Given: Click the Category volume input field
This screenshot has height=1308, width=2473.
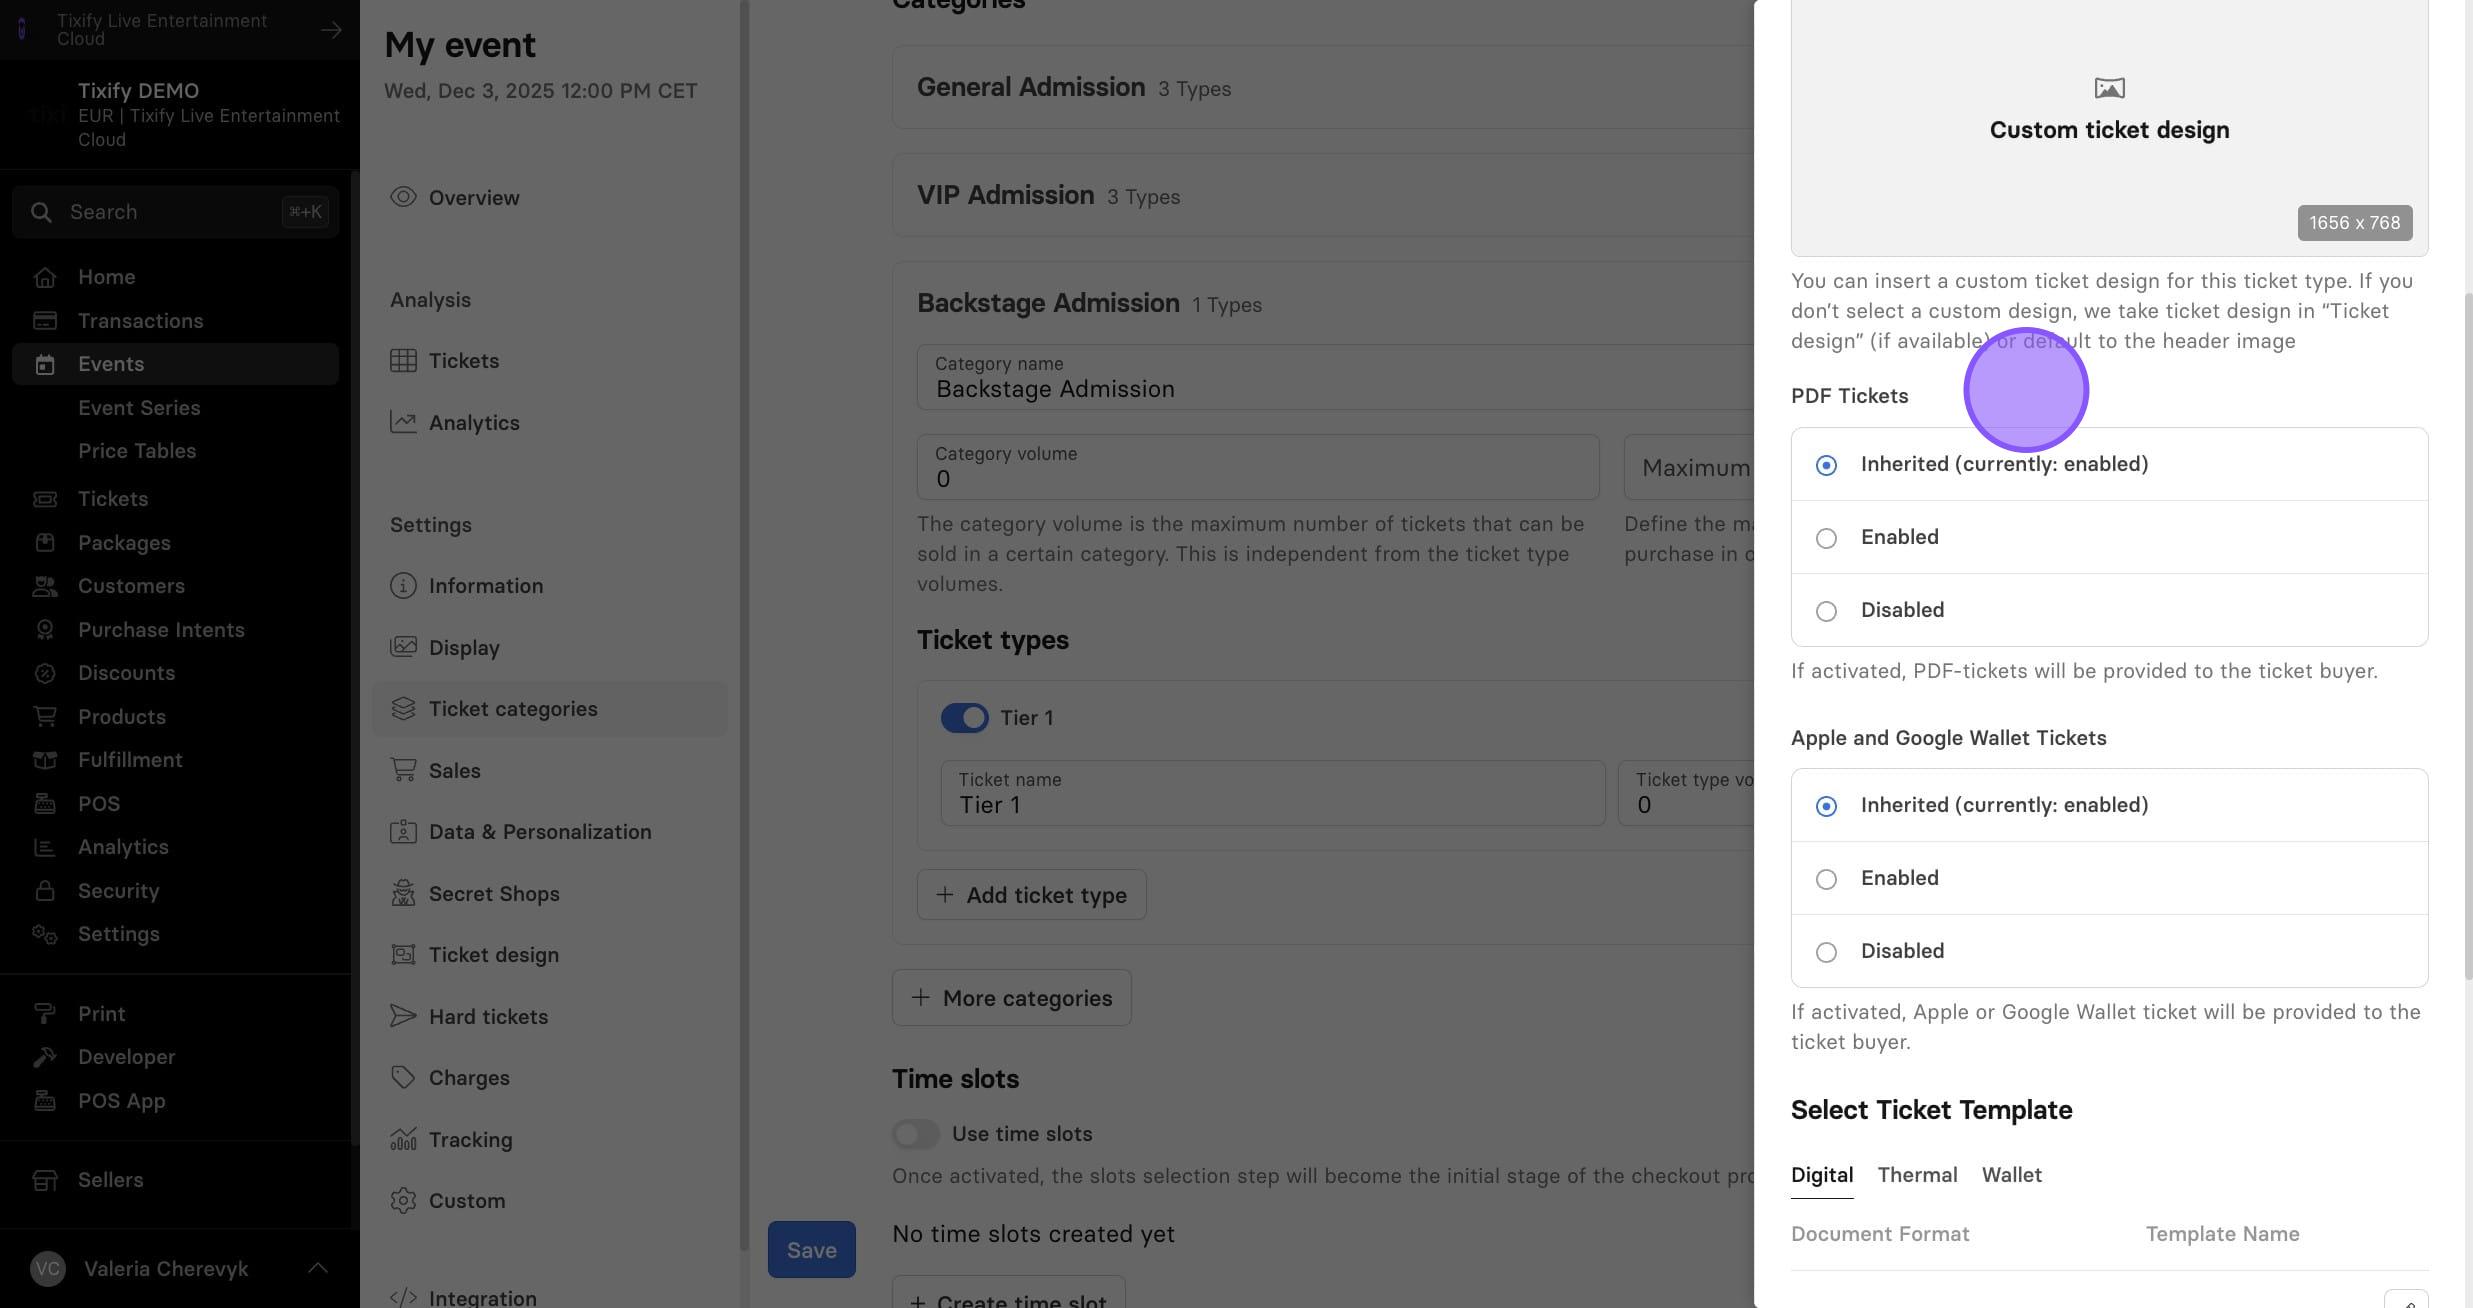Looking at the screenshot, I should pyautogui.click(x=1258, y=467).
